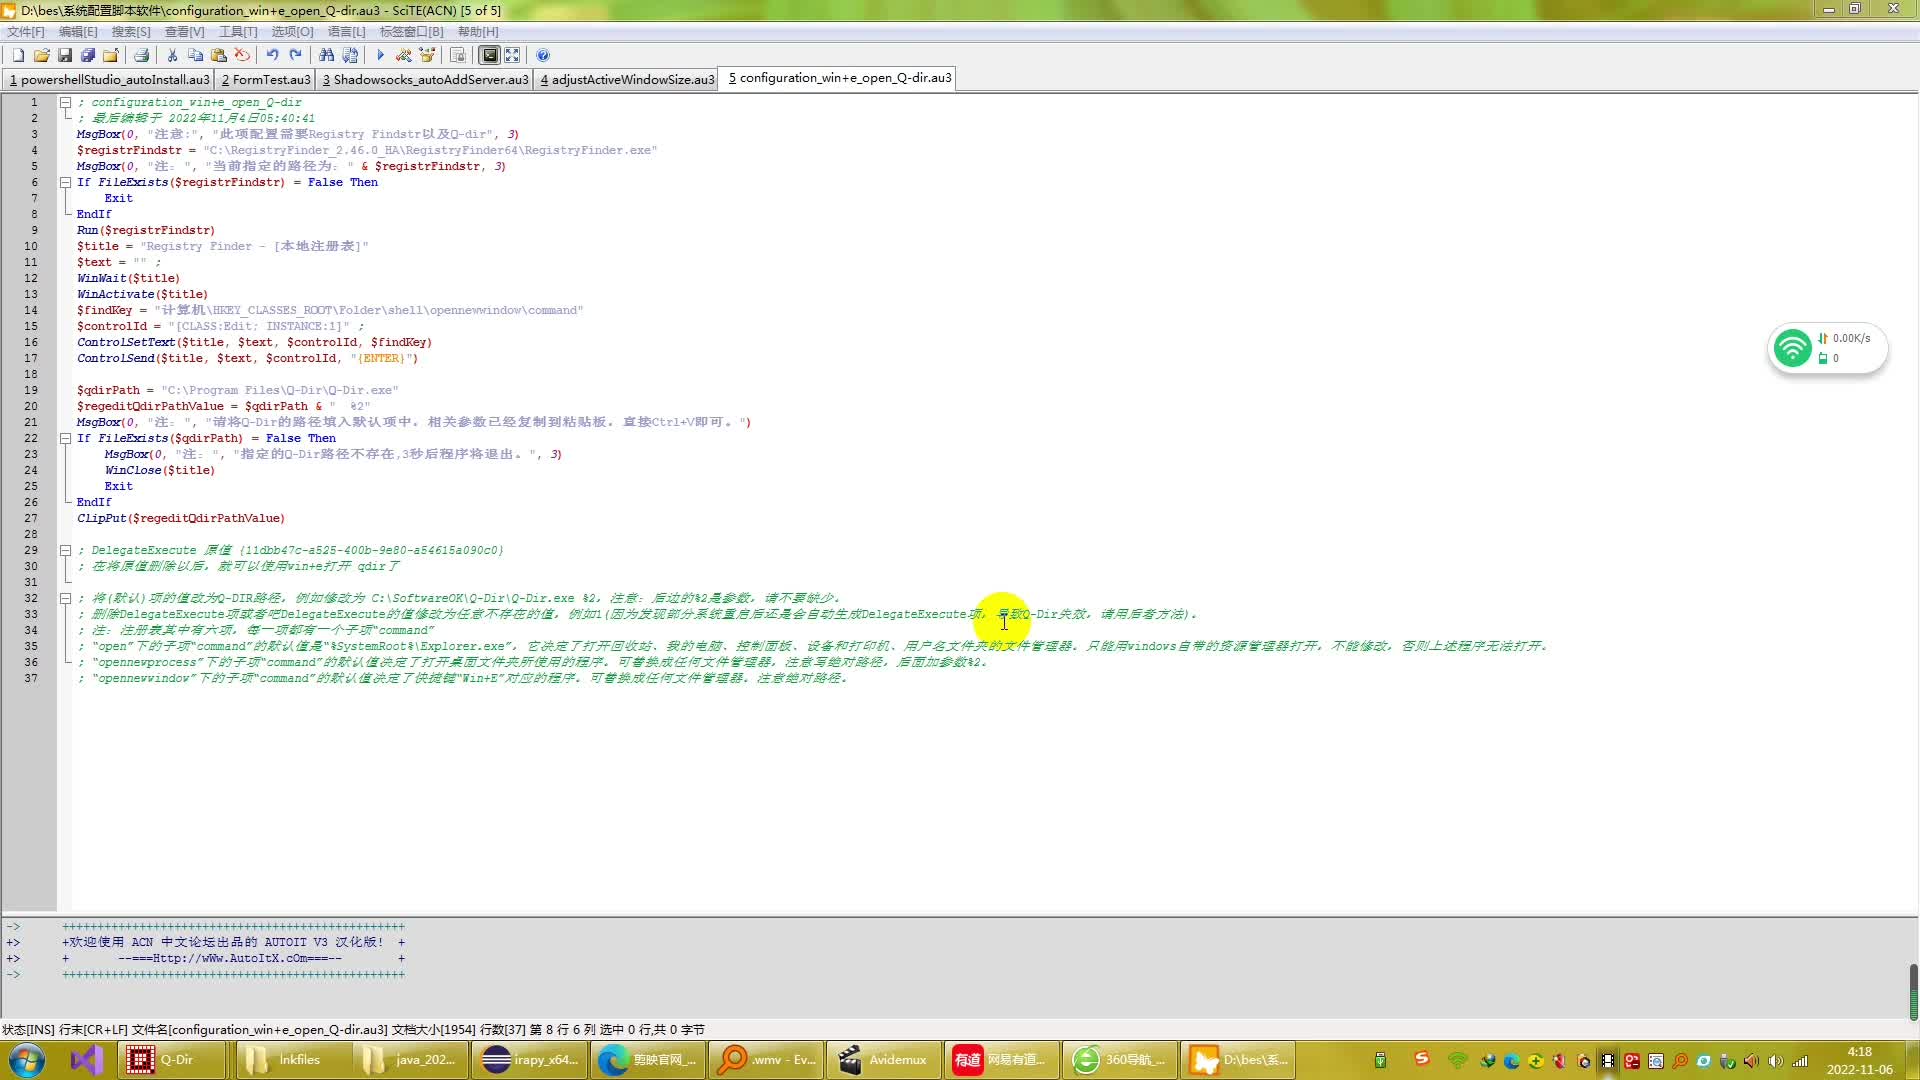This screenshot has height=1080, width=1920.
Task: Click the New file toolbar icon
Action: coord(18,55)
